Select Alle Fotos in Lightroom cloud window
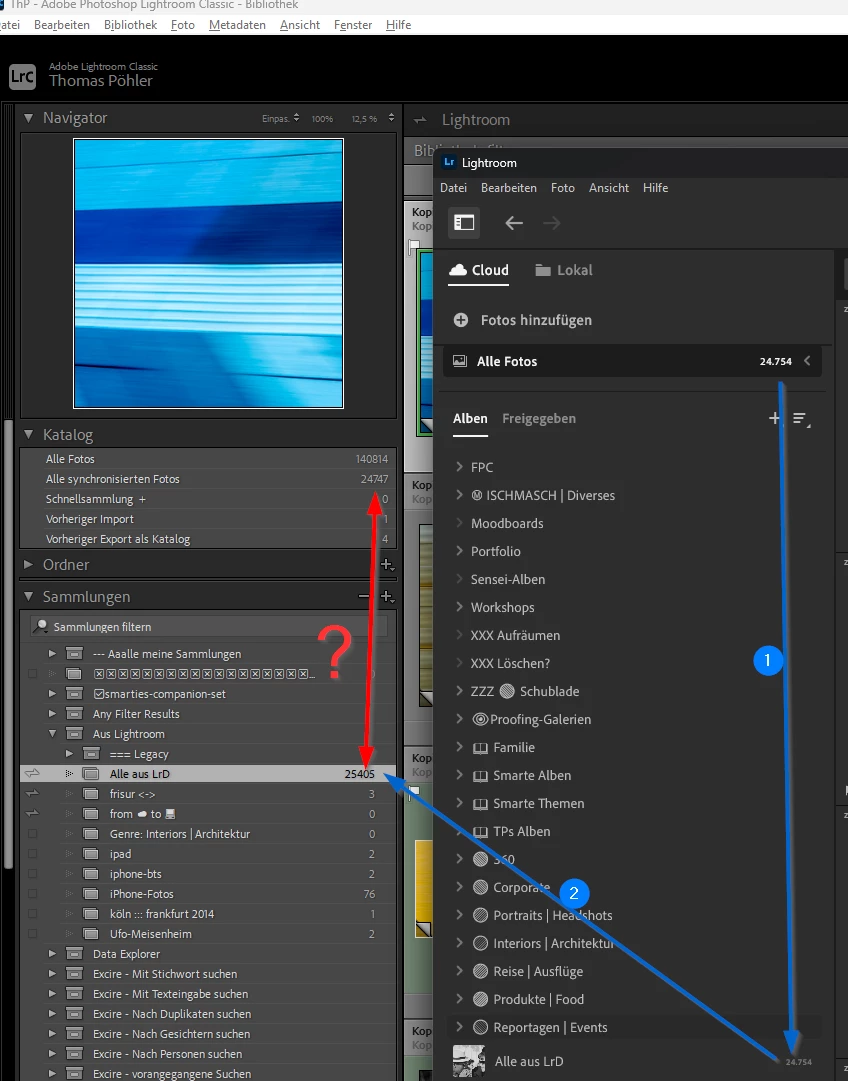848x1081 pixels. pos(632,361)
